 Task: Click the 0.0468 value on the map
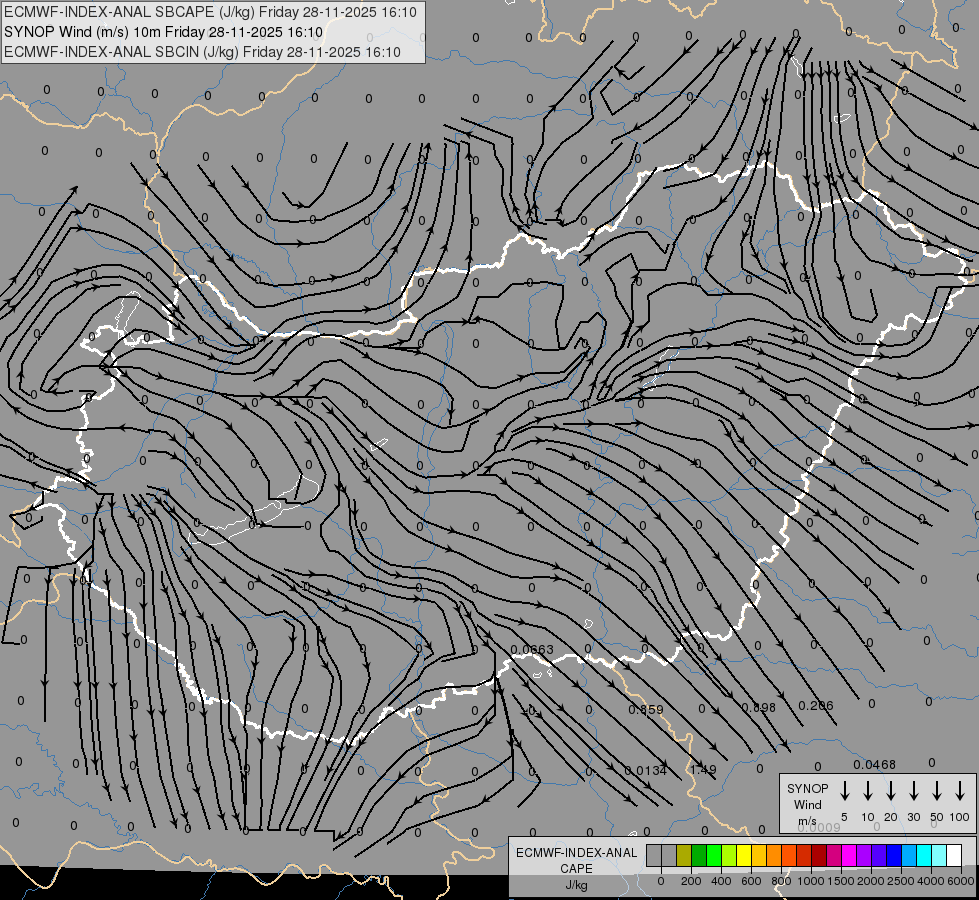(x=875, y=764)
